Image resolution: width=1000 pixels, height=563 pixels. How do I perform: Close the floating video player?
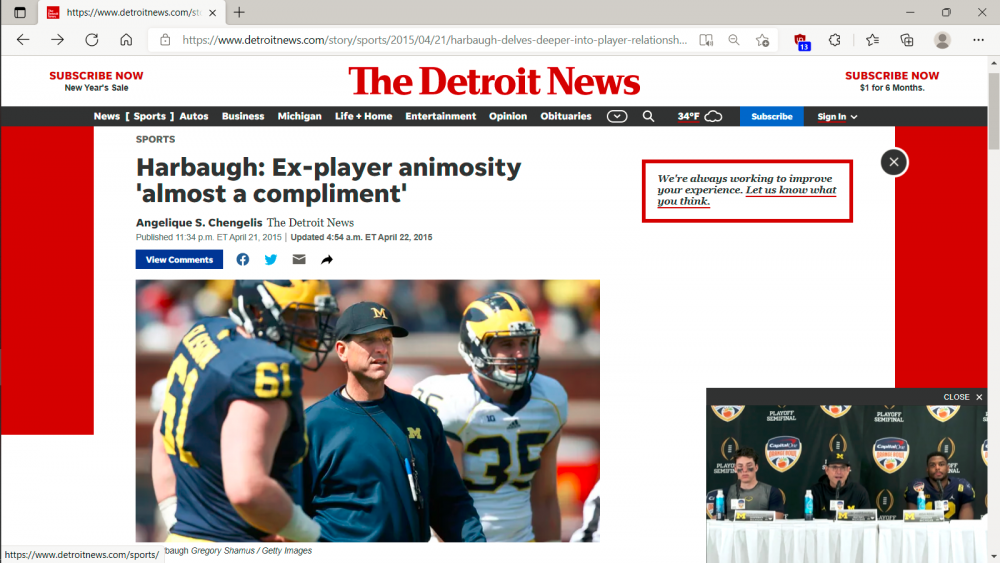(x=963, y=397)
